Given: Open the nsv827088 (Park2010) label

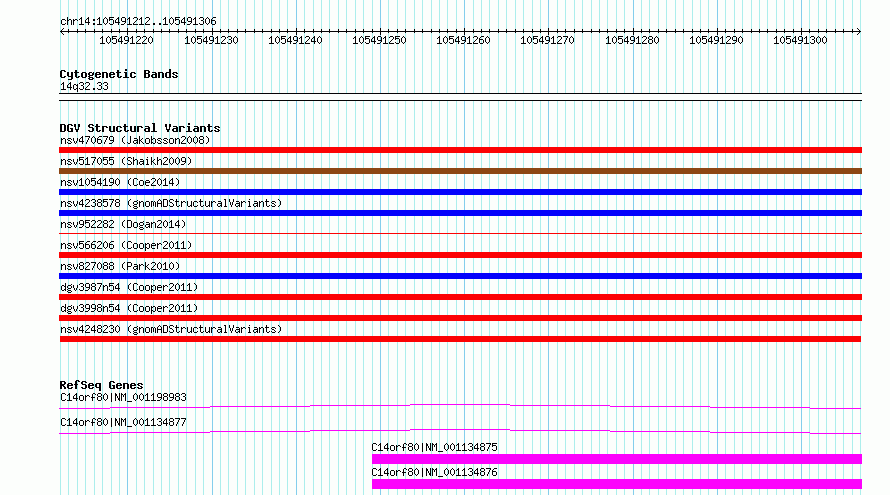Looking at the screenshot, I should click(120, 266).
